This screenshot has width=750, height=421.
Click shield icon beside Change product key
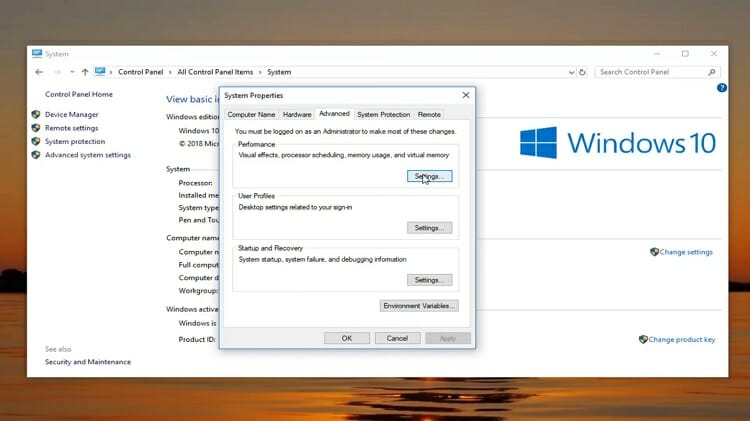643,339
